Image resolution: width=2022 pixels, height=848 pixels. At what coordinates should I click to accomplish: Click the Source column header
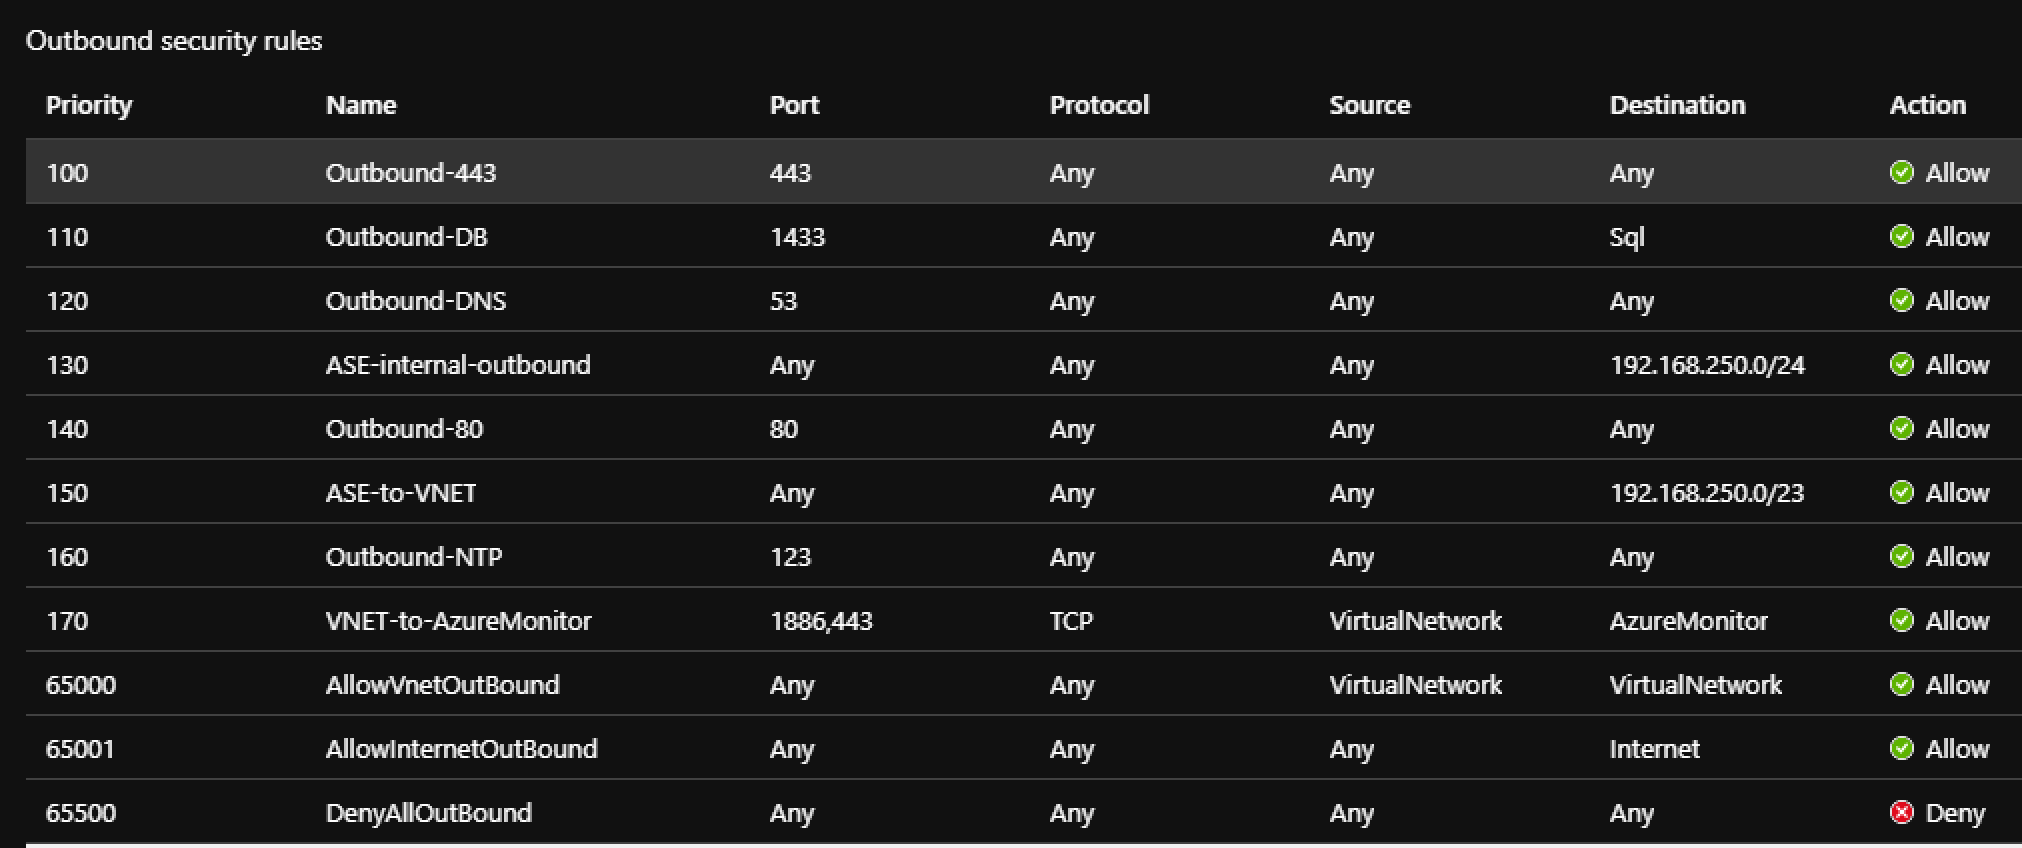coord(1369,105)
